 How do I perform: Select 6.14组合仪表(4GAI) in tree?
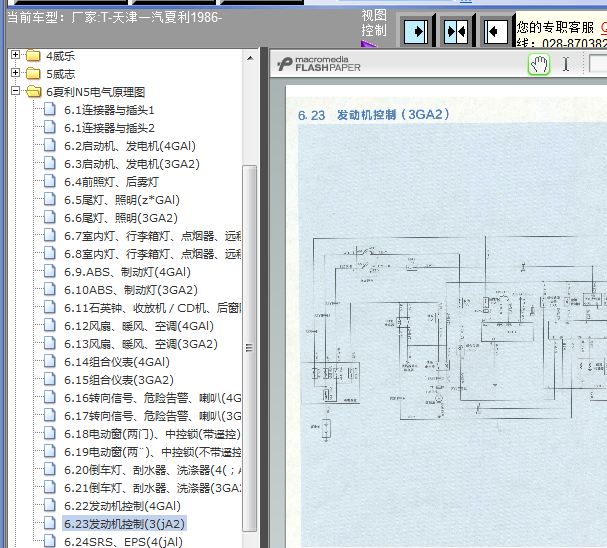click(x=117, y=362)
